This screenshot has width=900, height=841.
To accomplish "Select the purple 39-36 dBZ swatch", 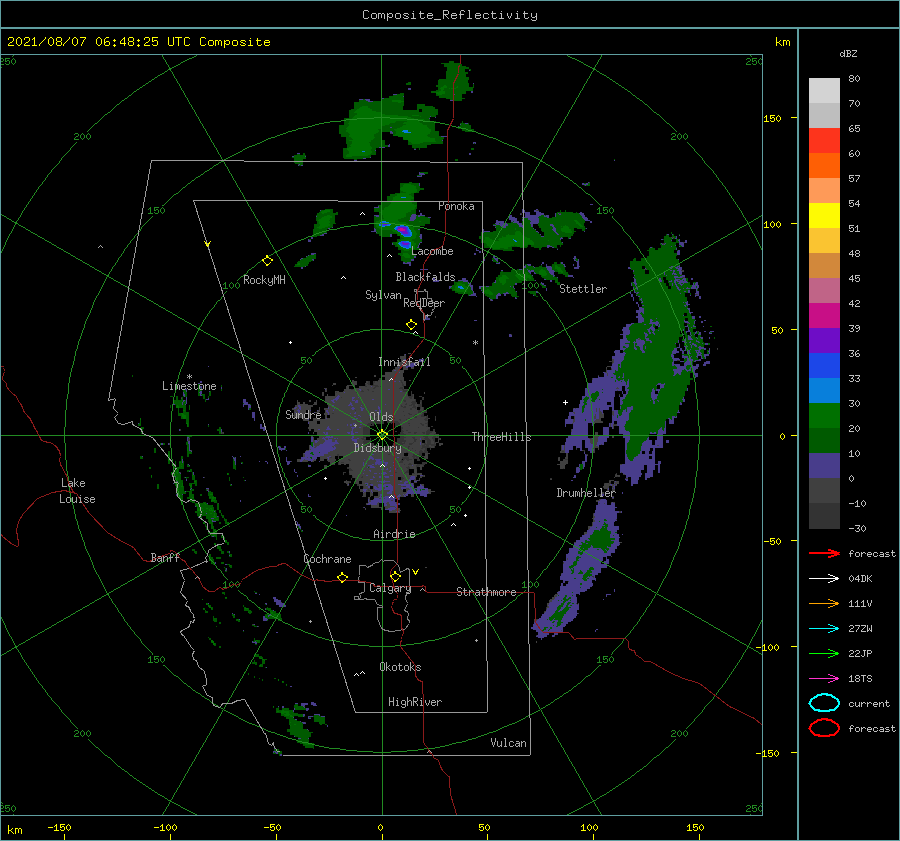I will click(824, 341).
